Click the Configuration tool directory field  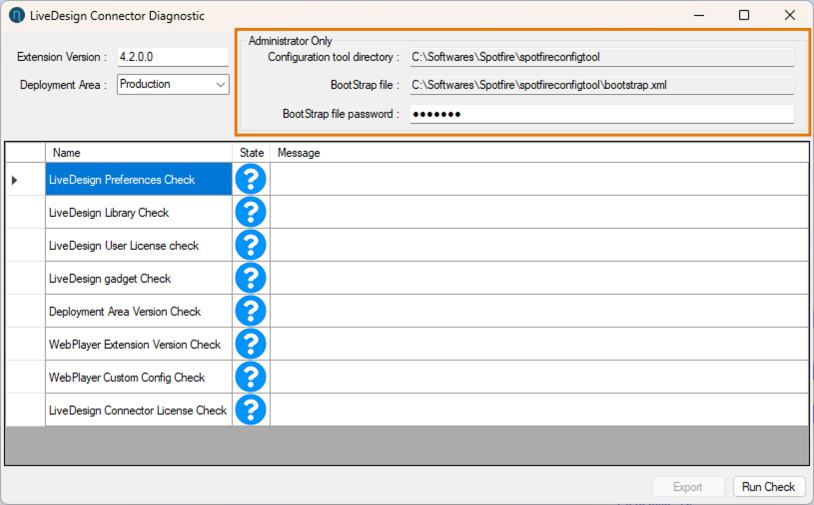(x=602, y=57)
